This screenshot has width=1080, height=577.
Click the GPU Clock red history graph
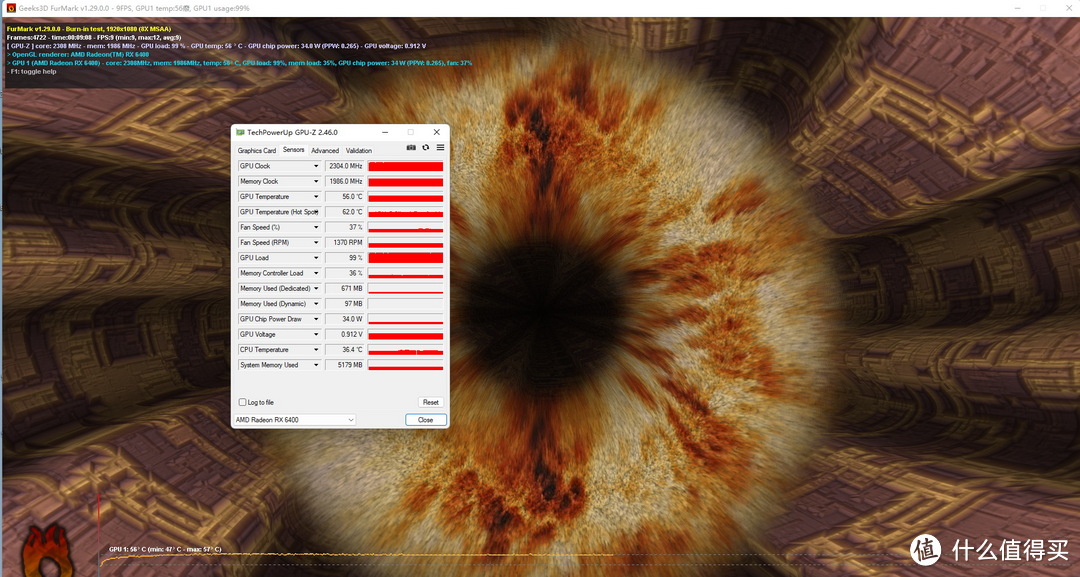point(406,166)
